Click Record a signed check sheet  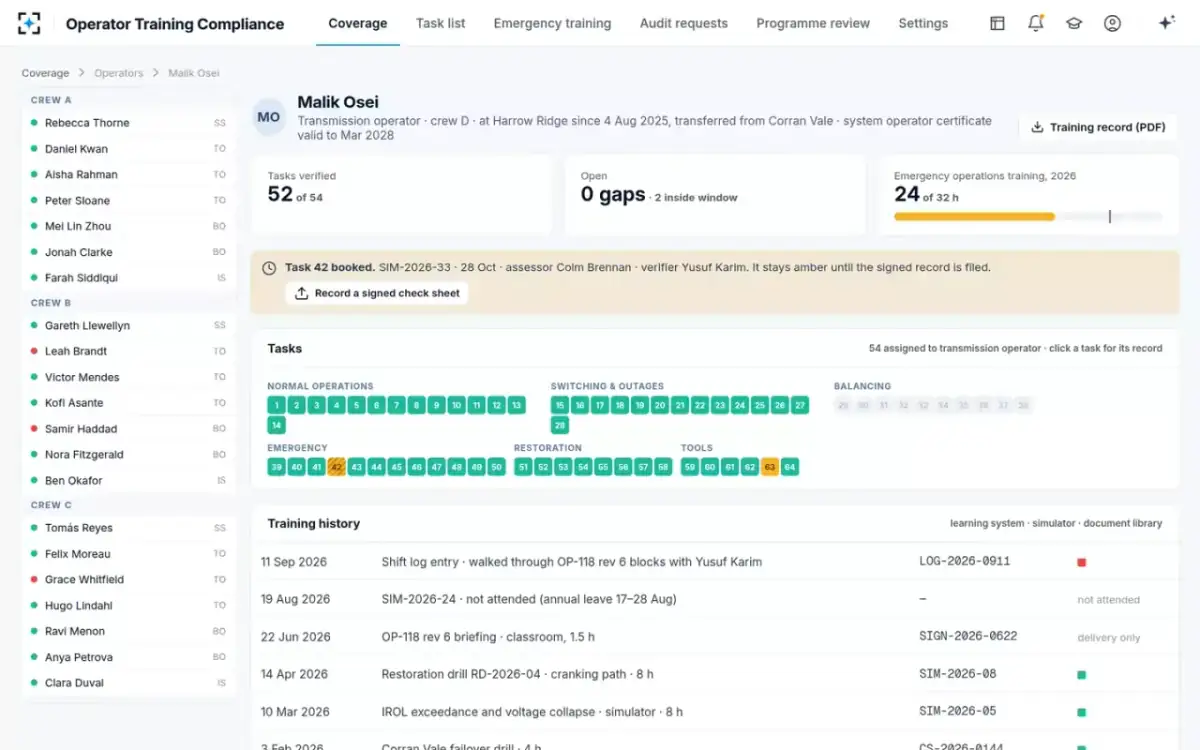(377, 293)
